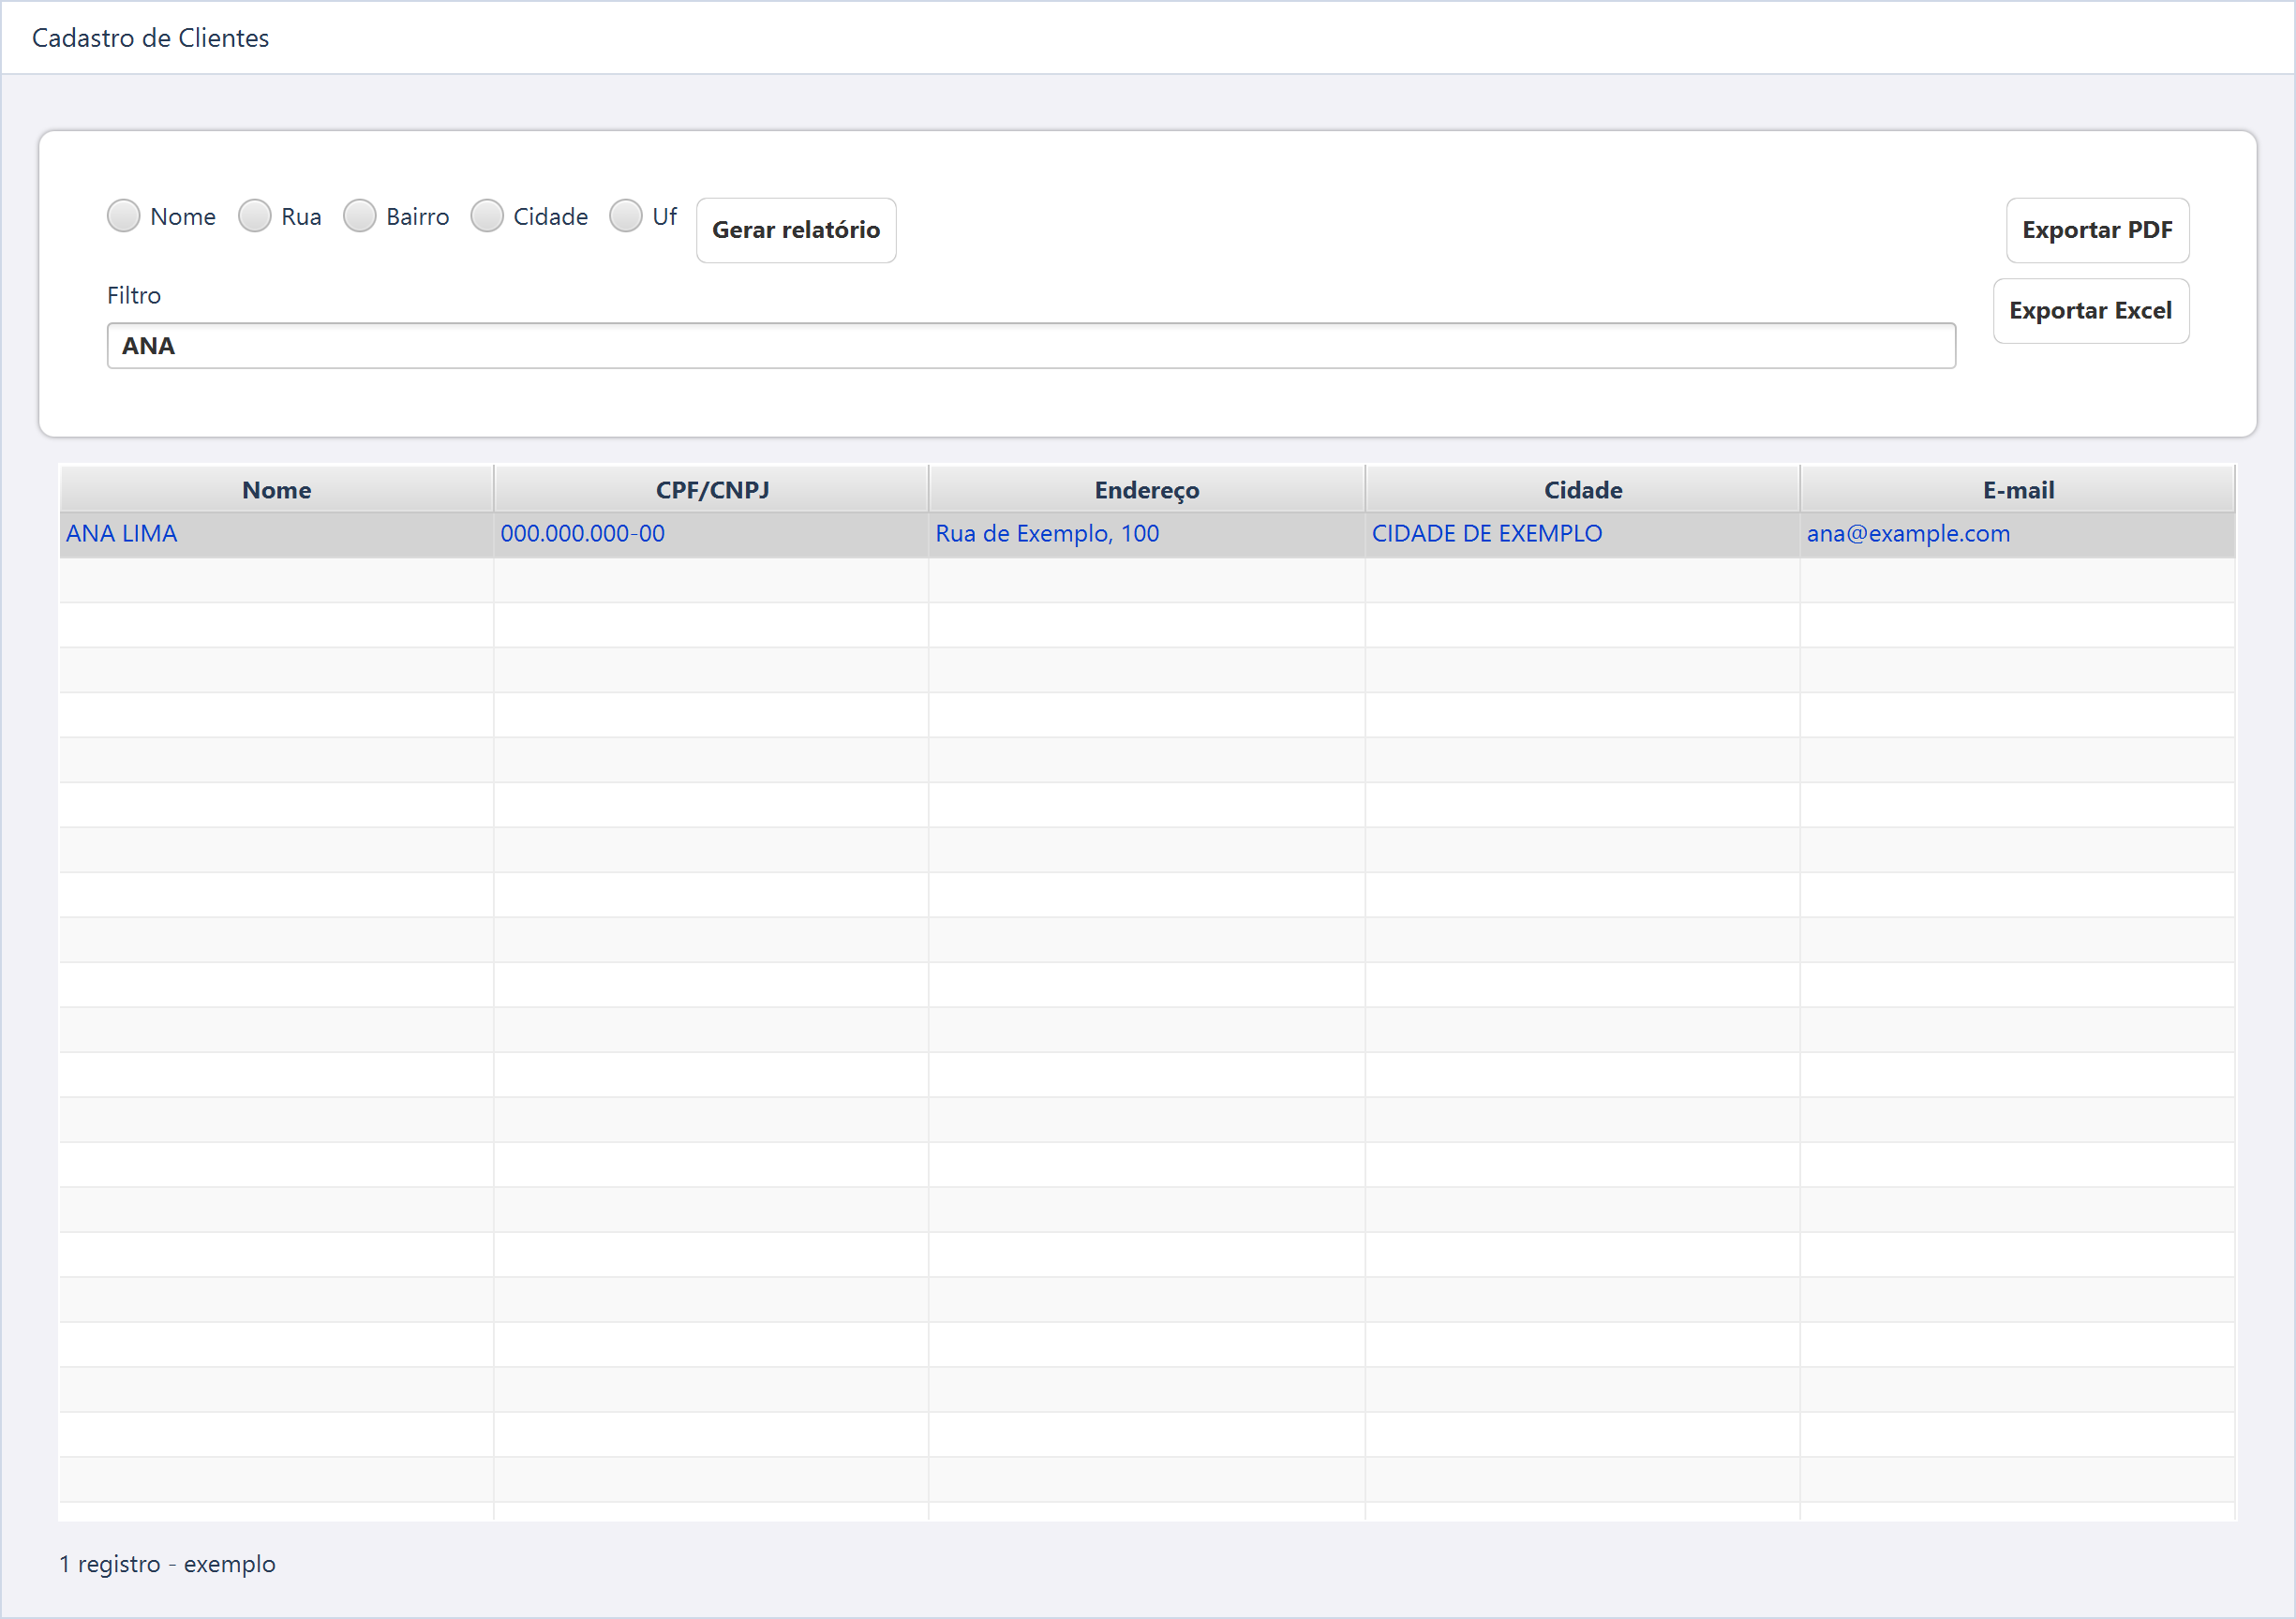Sort by the Nome column header
Screen dimensions: 2296x1619
click(276, 490)
